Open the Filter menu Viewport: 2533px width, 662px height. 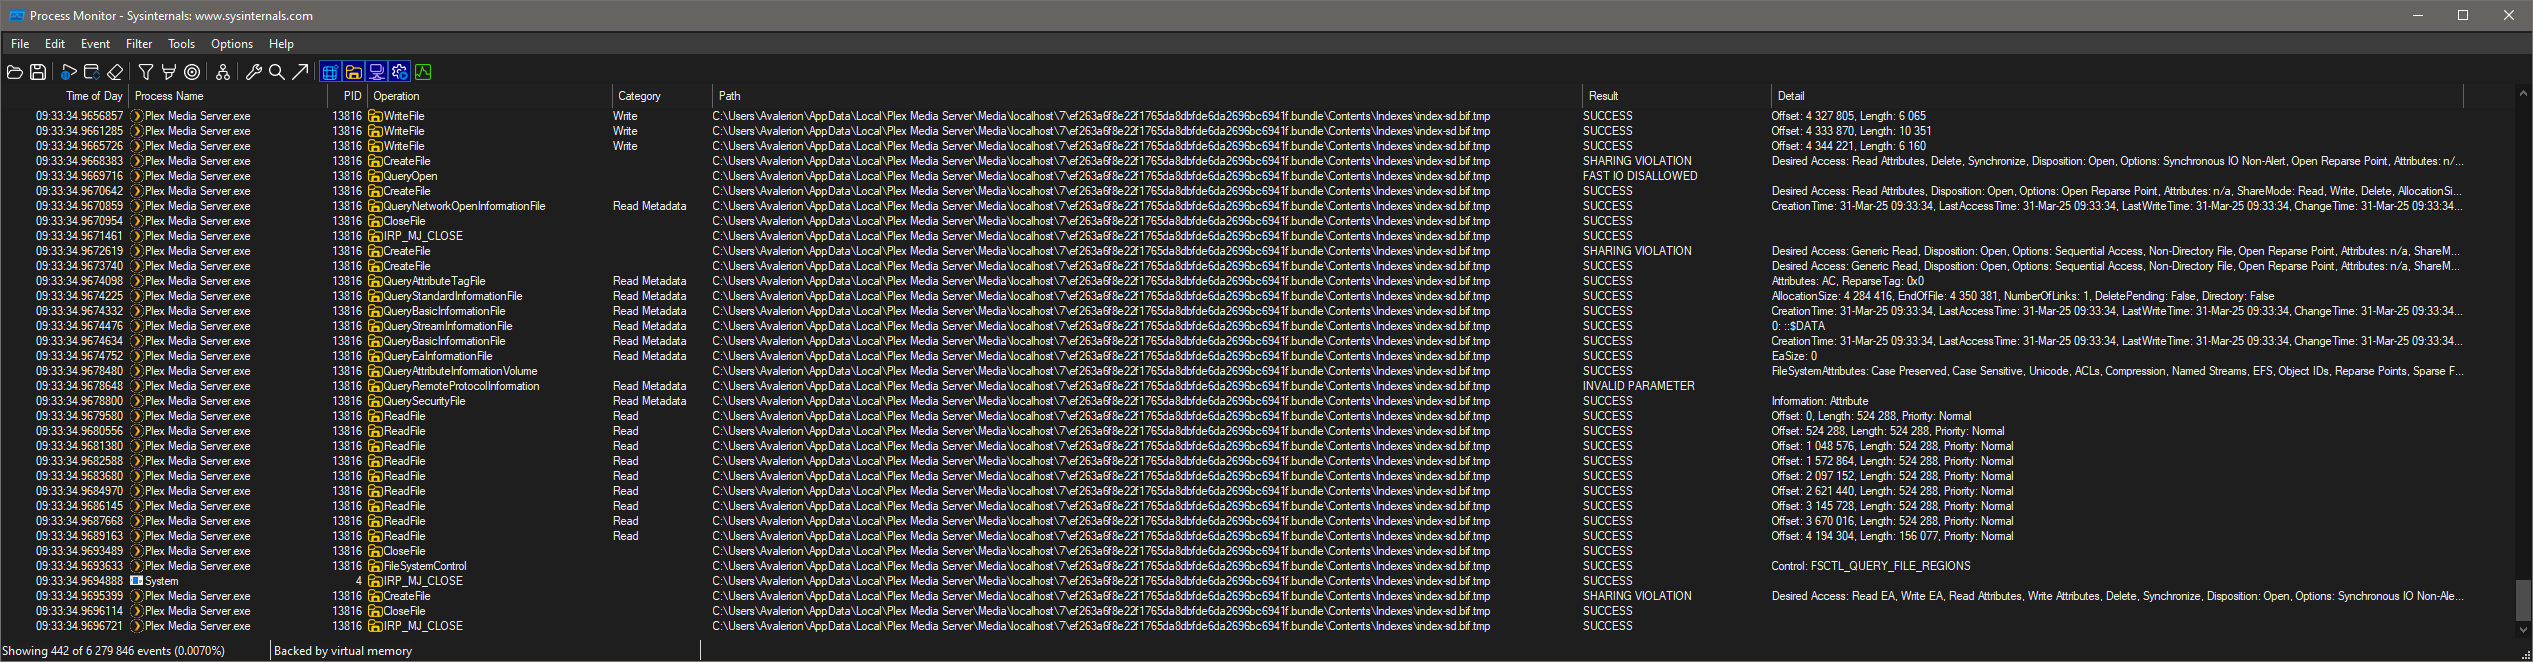coord(139,44)
